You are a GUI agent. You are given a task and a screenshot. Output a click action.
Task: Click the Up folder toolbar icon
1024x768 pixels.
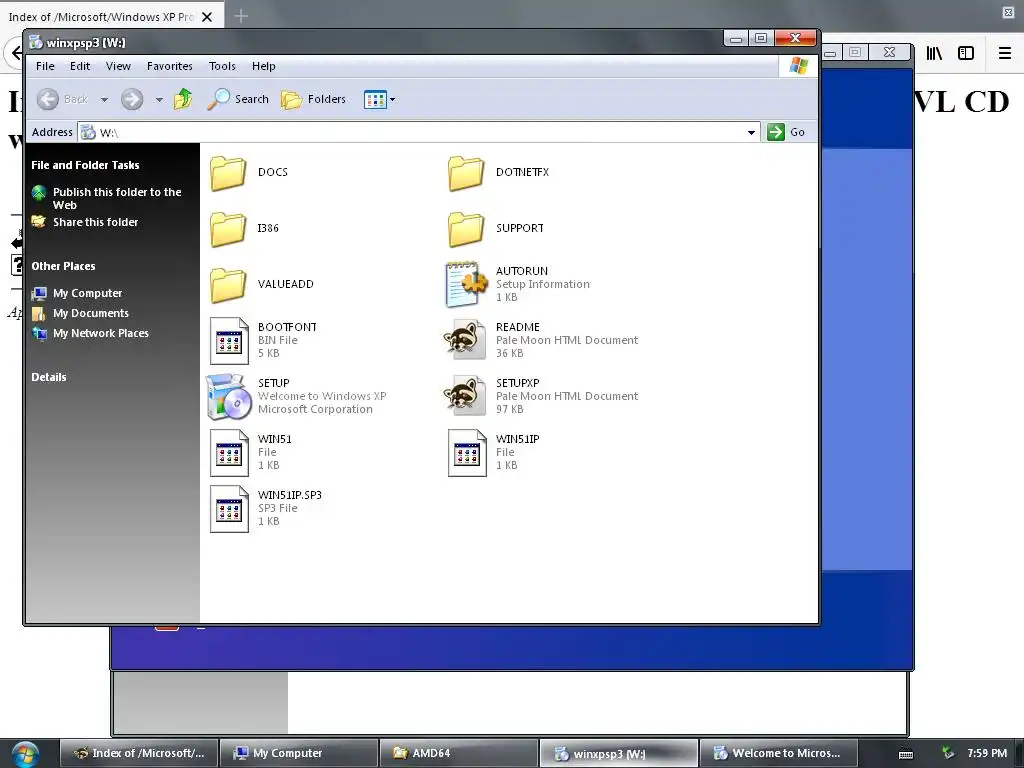(183, 99)
